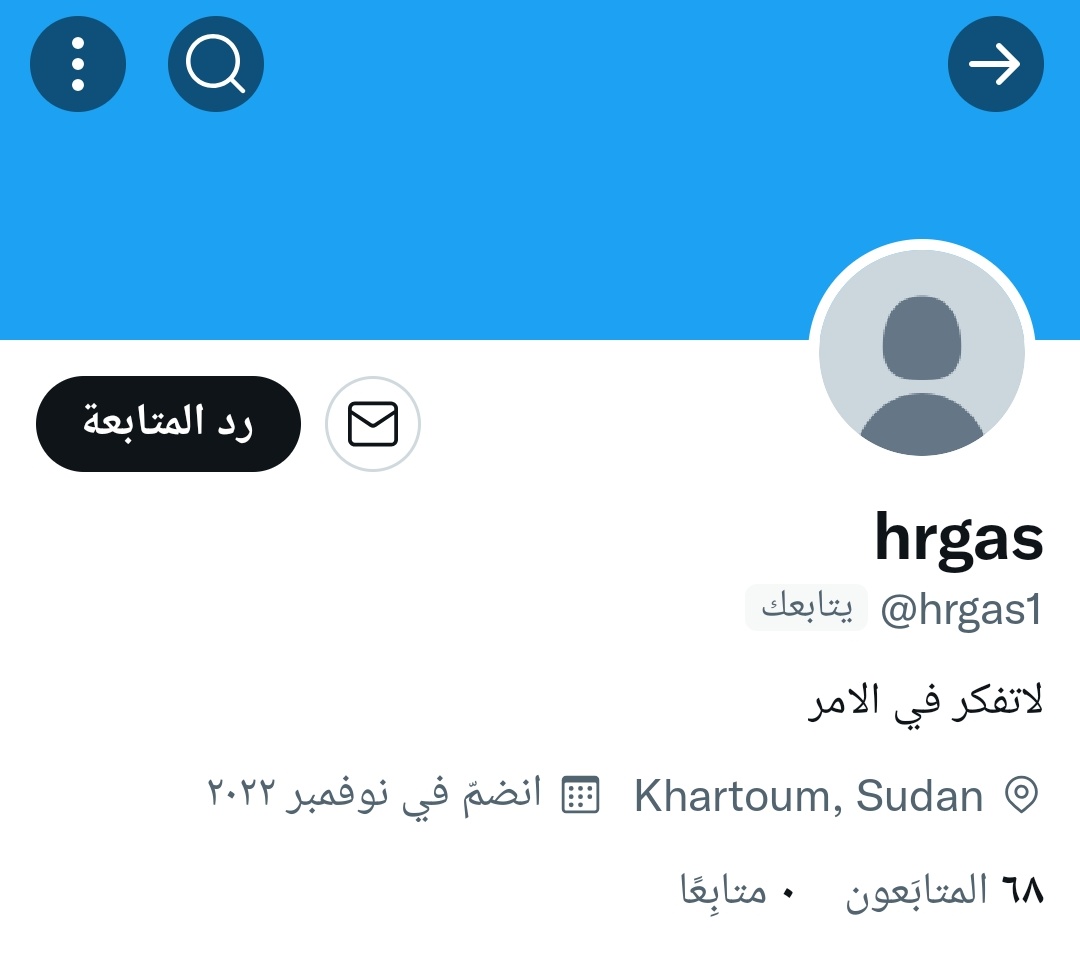Image resolution: width=1080 pixels, height=957 pixels.
Task: Send a message via the envelope icon
Action: (x=373, y=424)
